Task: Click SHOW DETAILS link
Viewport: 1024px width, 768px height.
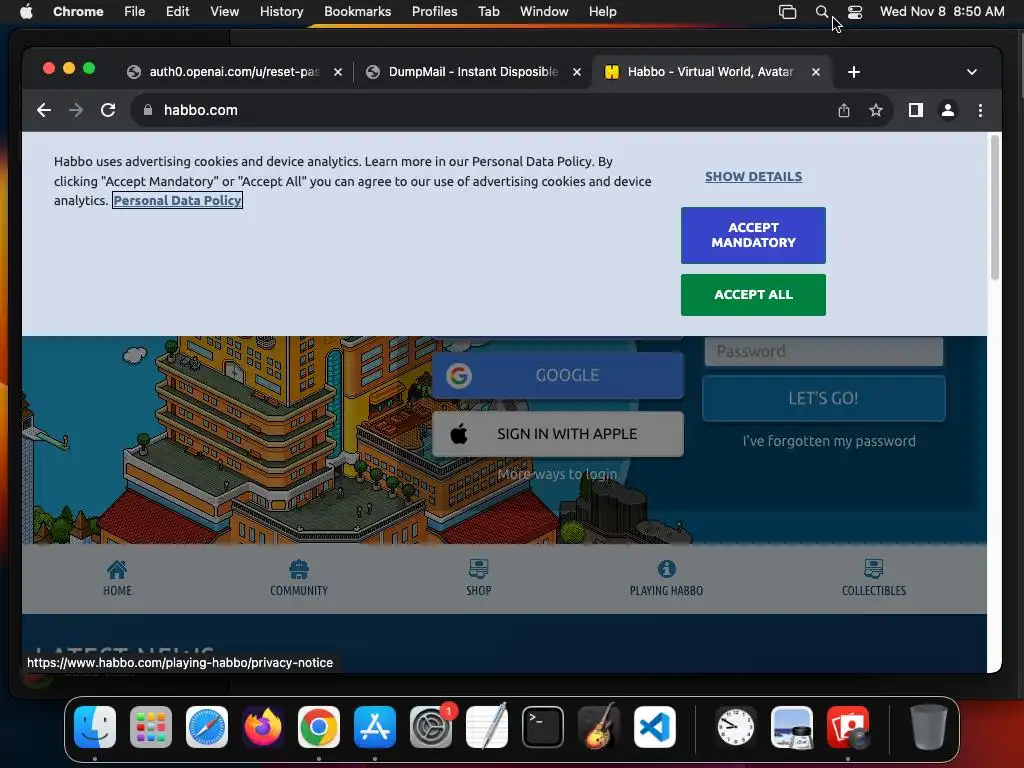Action: tap(753, 176)
